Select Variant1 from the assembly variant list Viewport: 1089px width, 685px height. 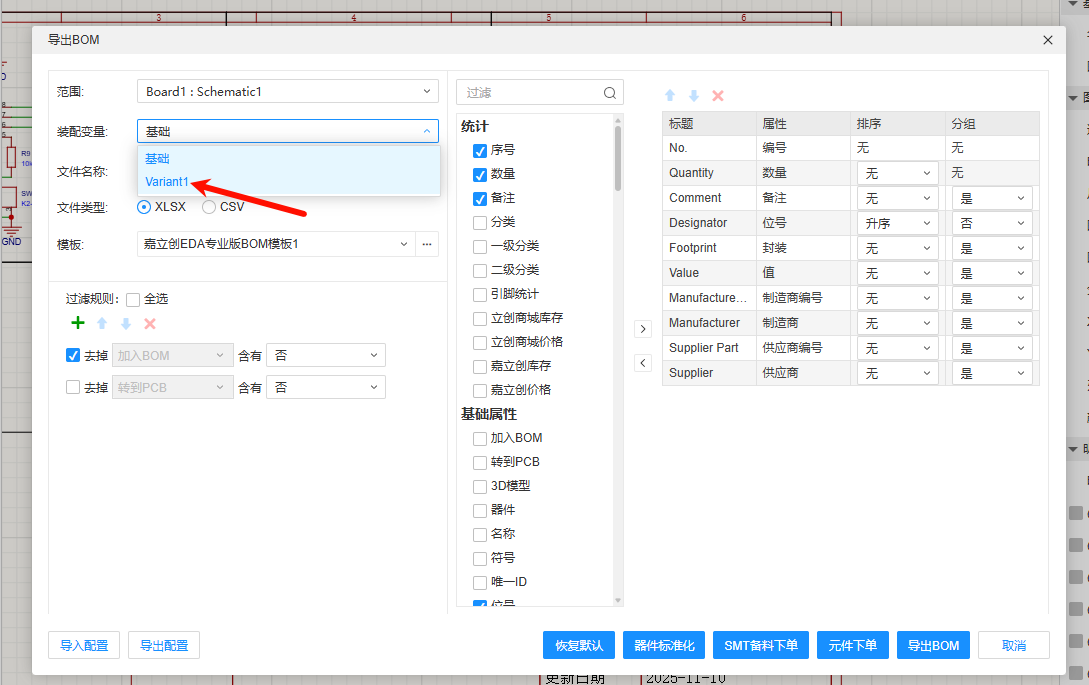click(166, 182)
